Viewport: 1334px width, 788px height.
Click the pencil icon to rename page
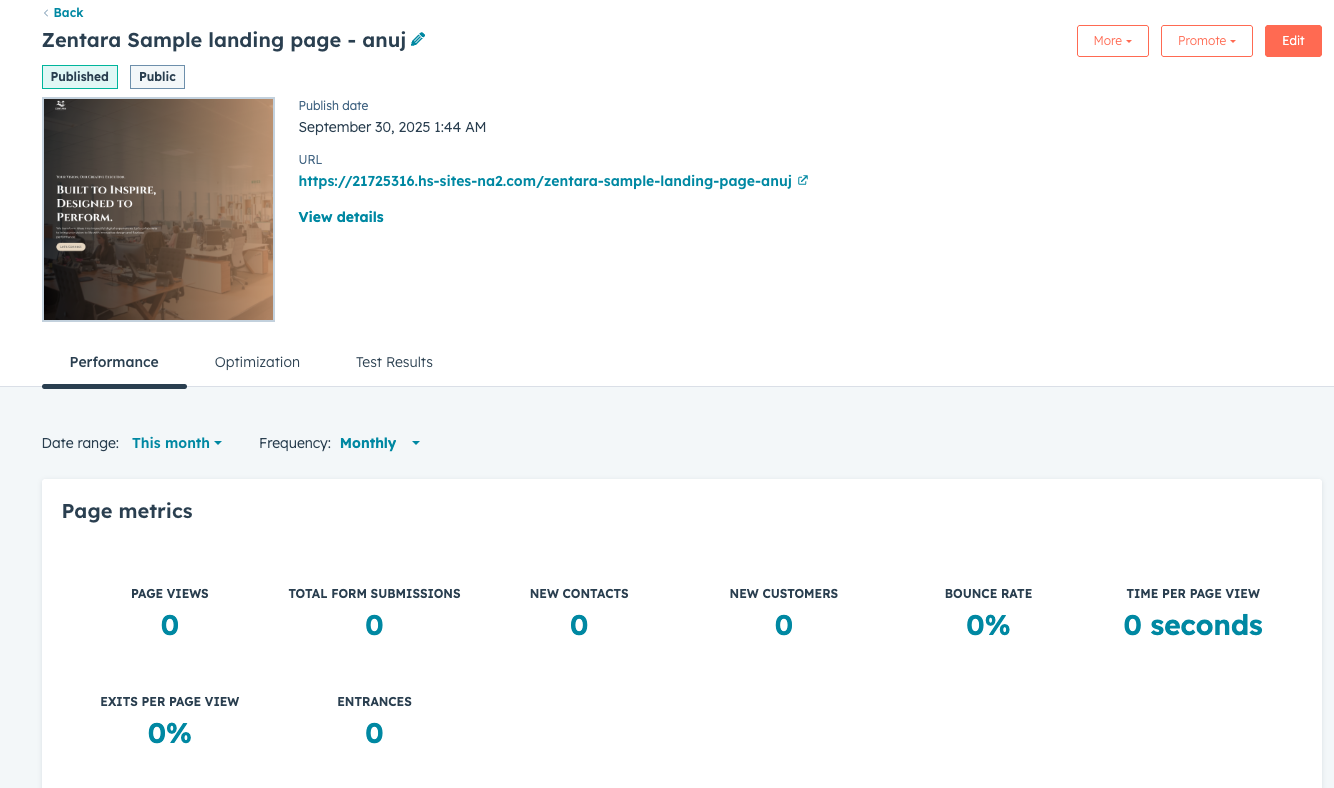tap(418, 40)
